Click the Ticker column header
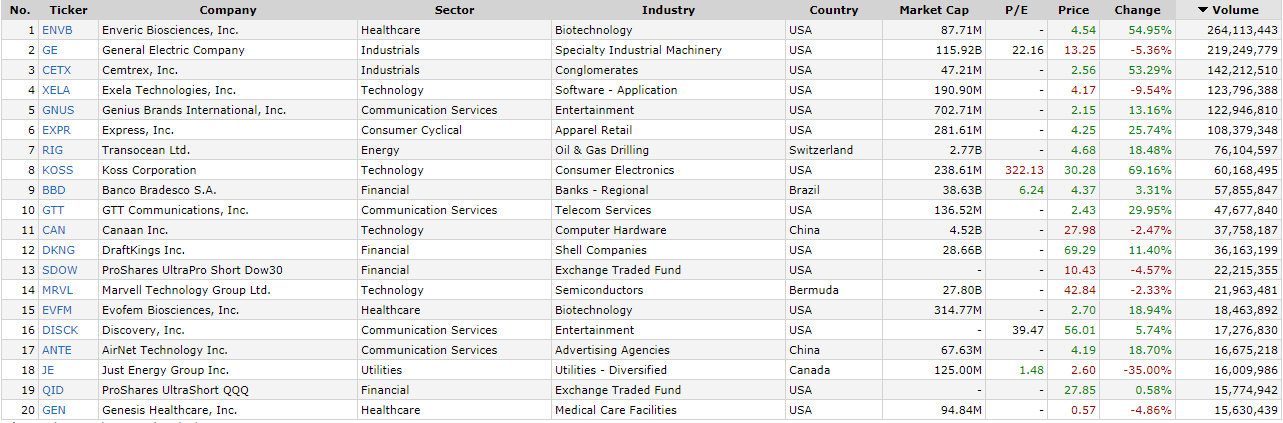1283x423 pixels. [x=69, y=10]
